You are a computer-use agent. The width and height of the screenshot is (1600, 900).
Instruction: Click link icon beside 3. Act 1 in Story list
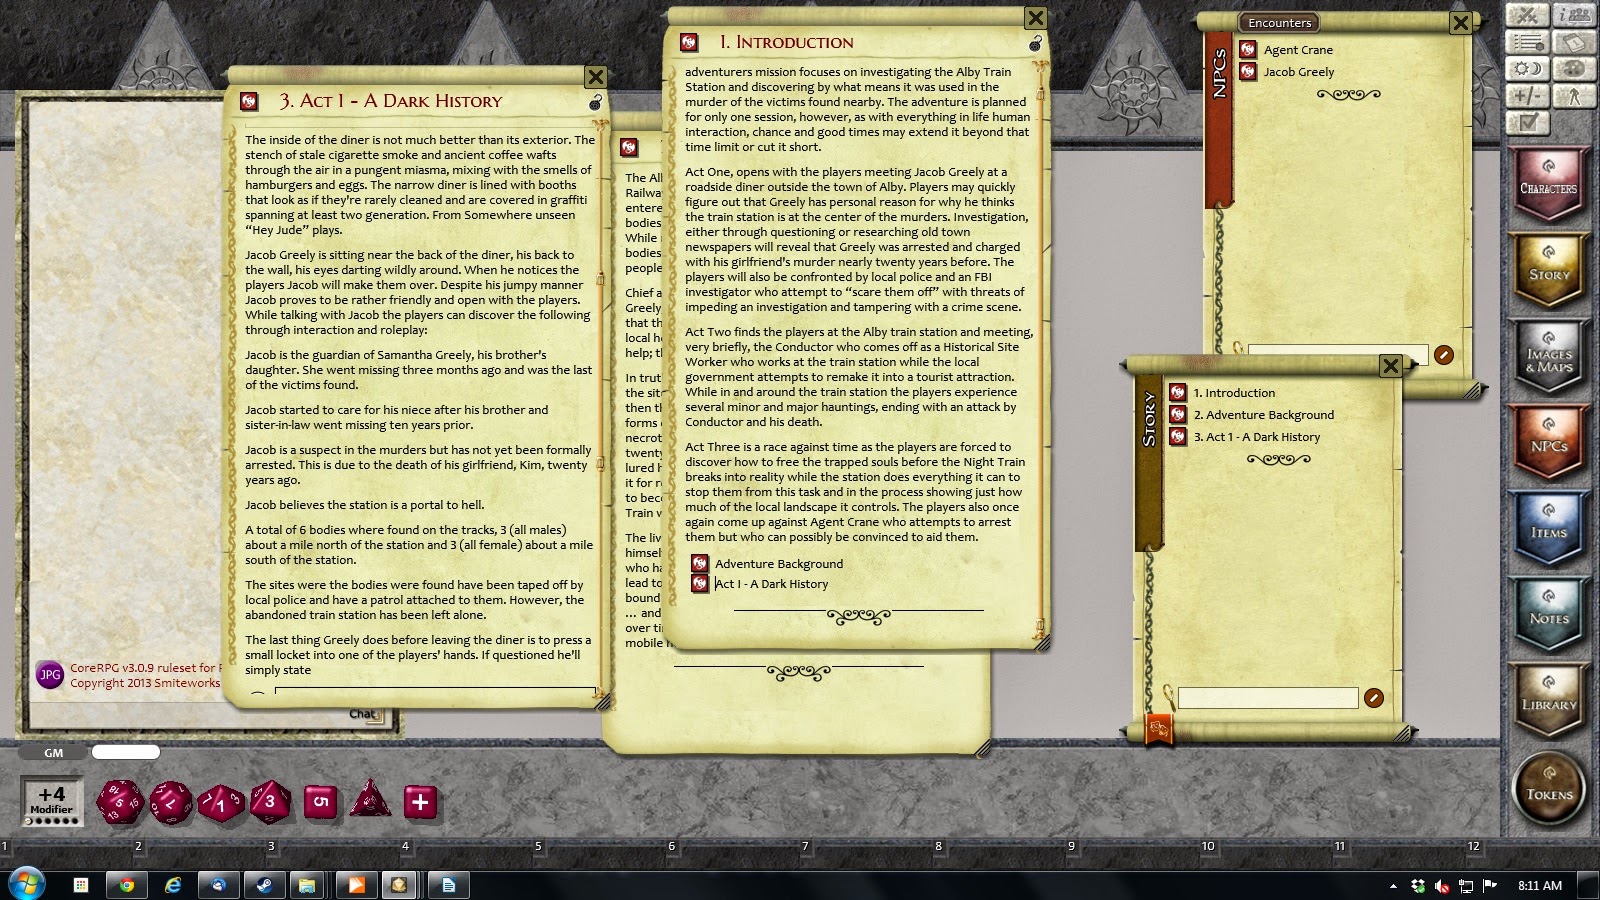click(x=1178, y=437)
